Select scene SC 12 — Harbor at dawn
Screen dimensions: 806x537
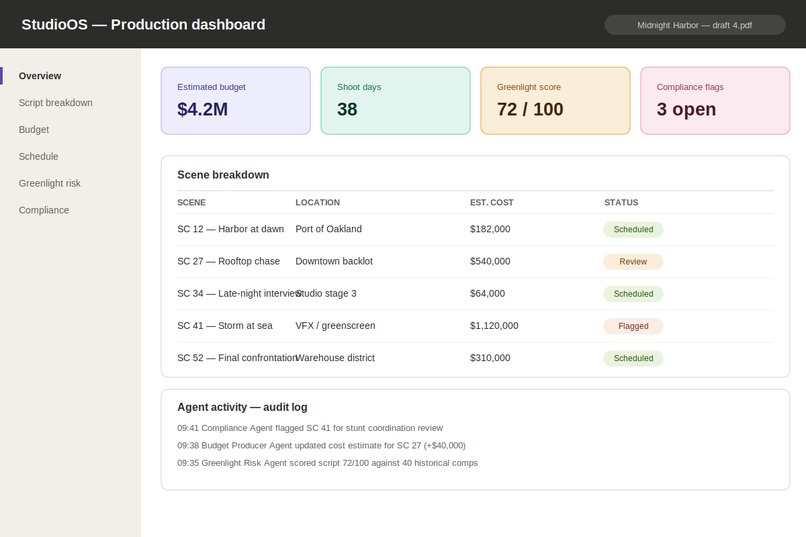230,229
